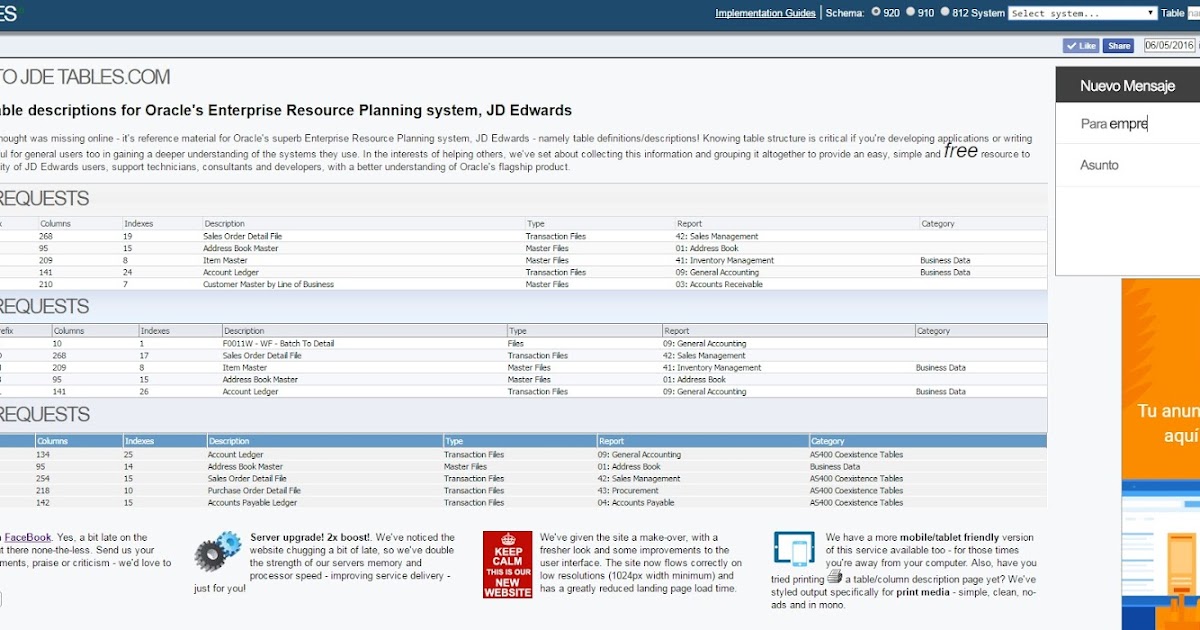
Task: Click the server upgrade gears icon
Action: click(x=218, y=551)
